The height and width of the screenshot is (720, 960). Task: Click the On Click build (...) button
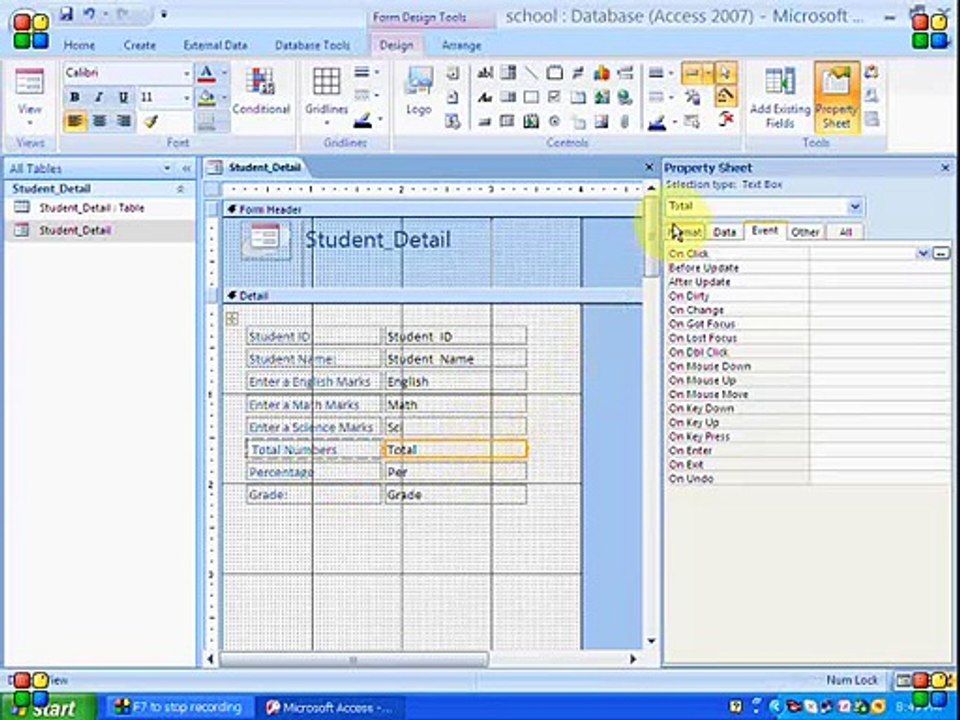click(x=941, y=253)
